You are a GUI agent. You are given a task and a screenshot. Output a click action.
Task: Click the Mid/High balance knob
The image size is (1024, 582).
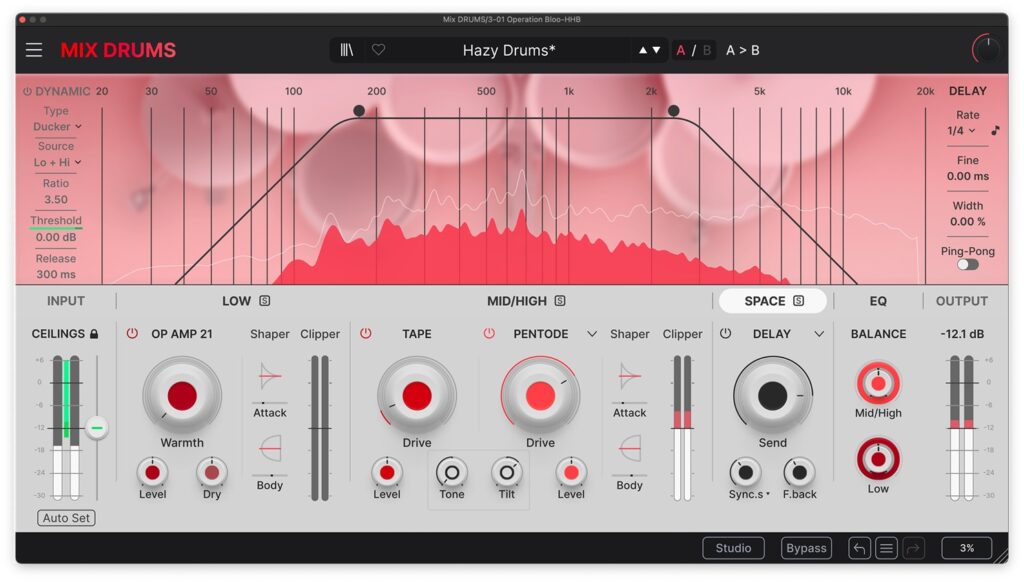(878, 383)
